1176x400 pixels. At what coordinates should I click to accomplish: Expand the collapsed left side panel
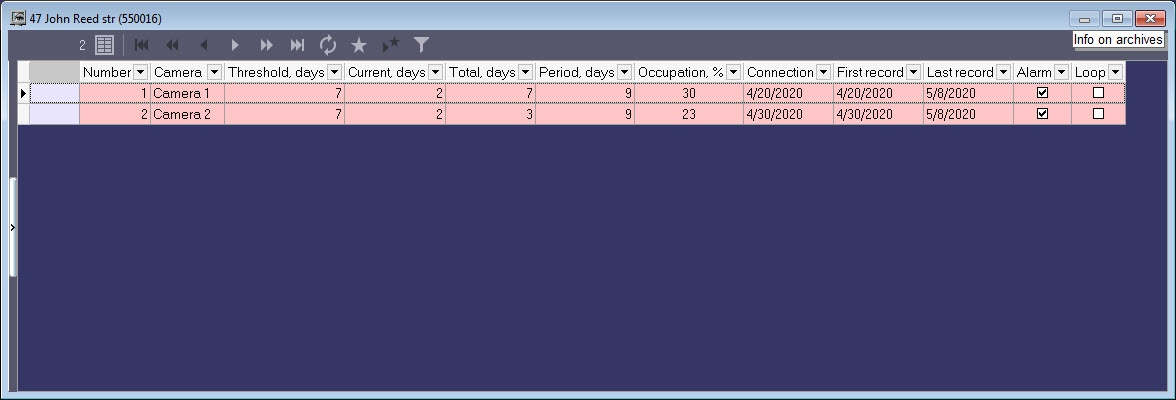(x=12, y=227)
